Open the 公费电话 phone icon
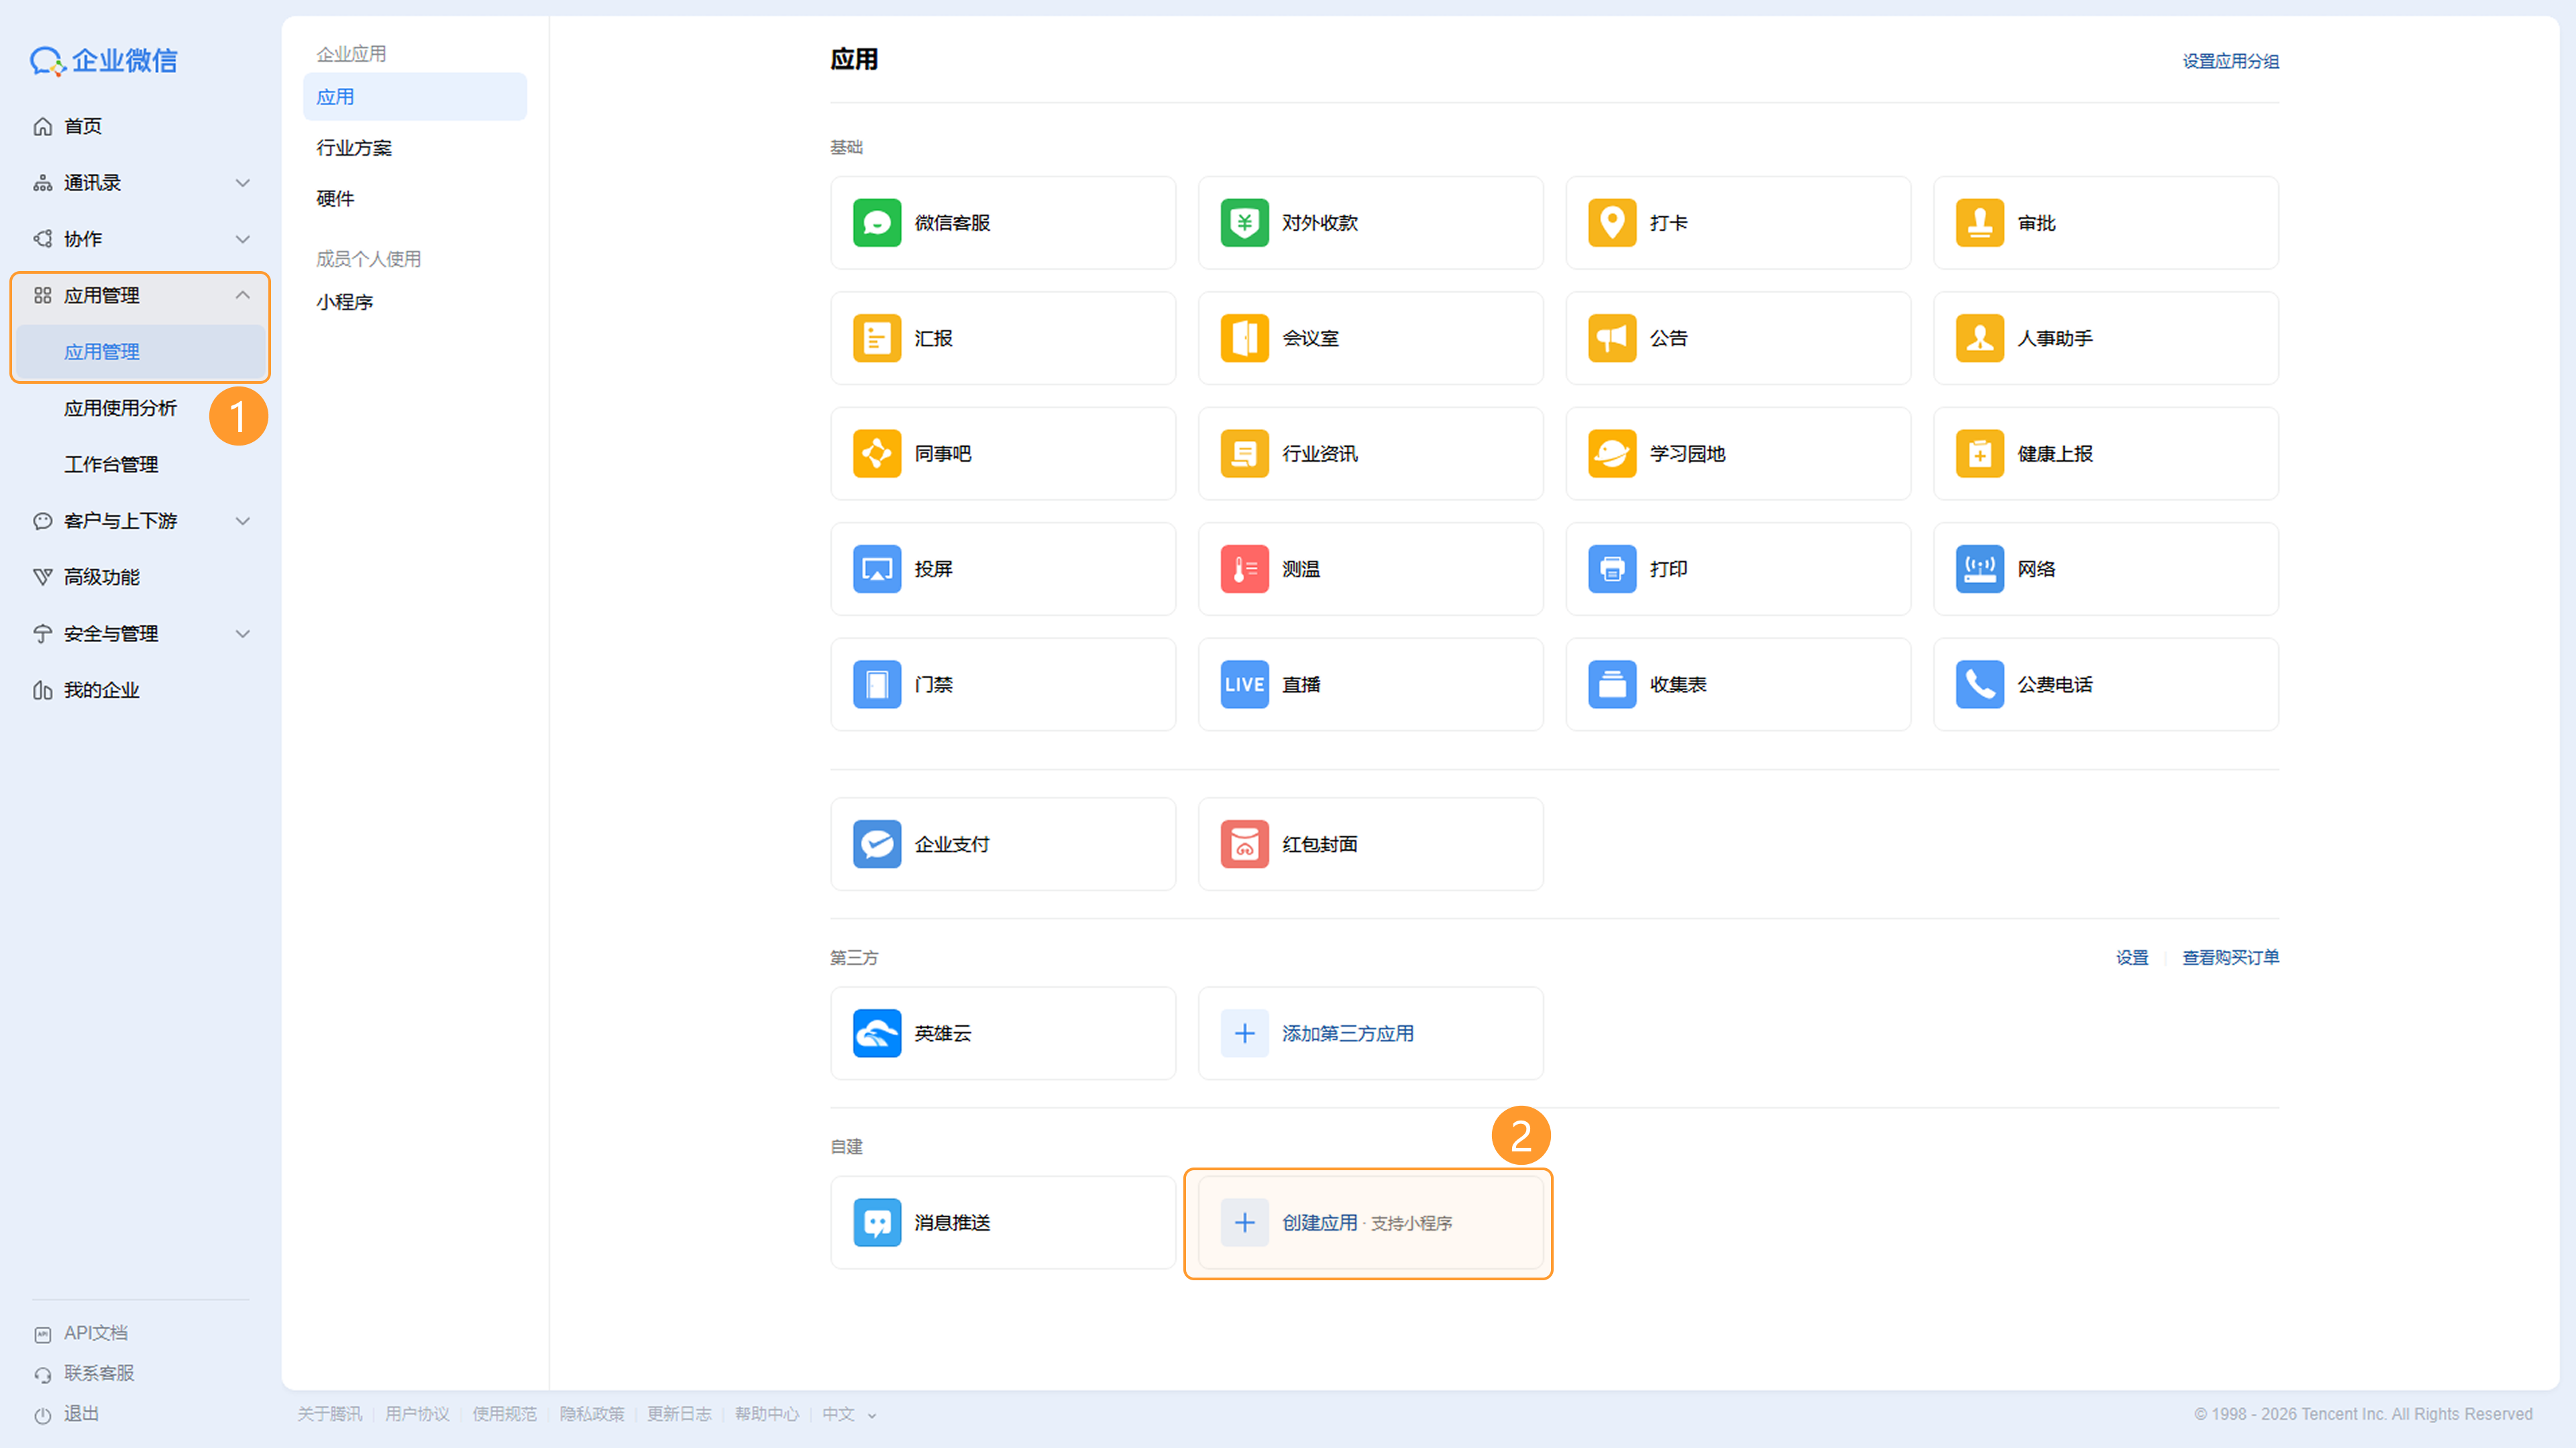The height and width of the screenshot is (1448, 2576). click(1979, 684)
